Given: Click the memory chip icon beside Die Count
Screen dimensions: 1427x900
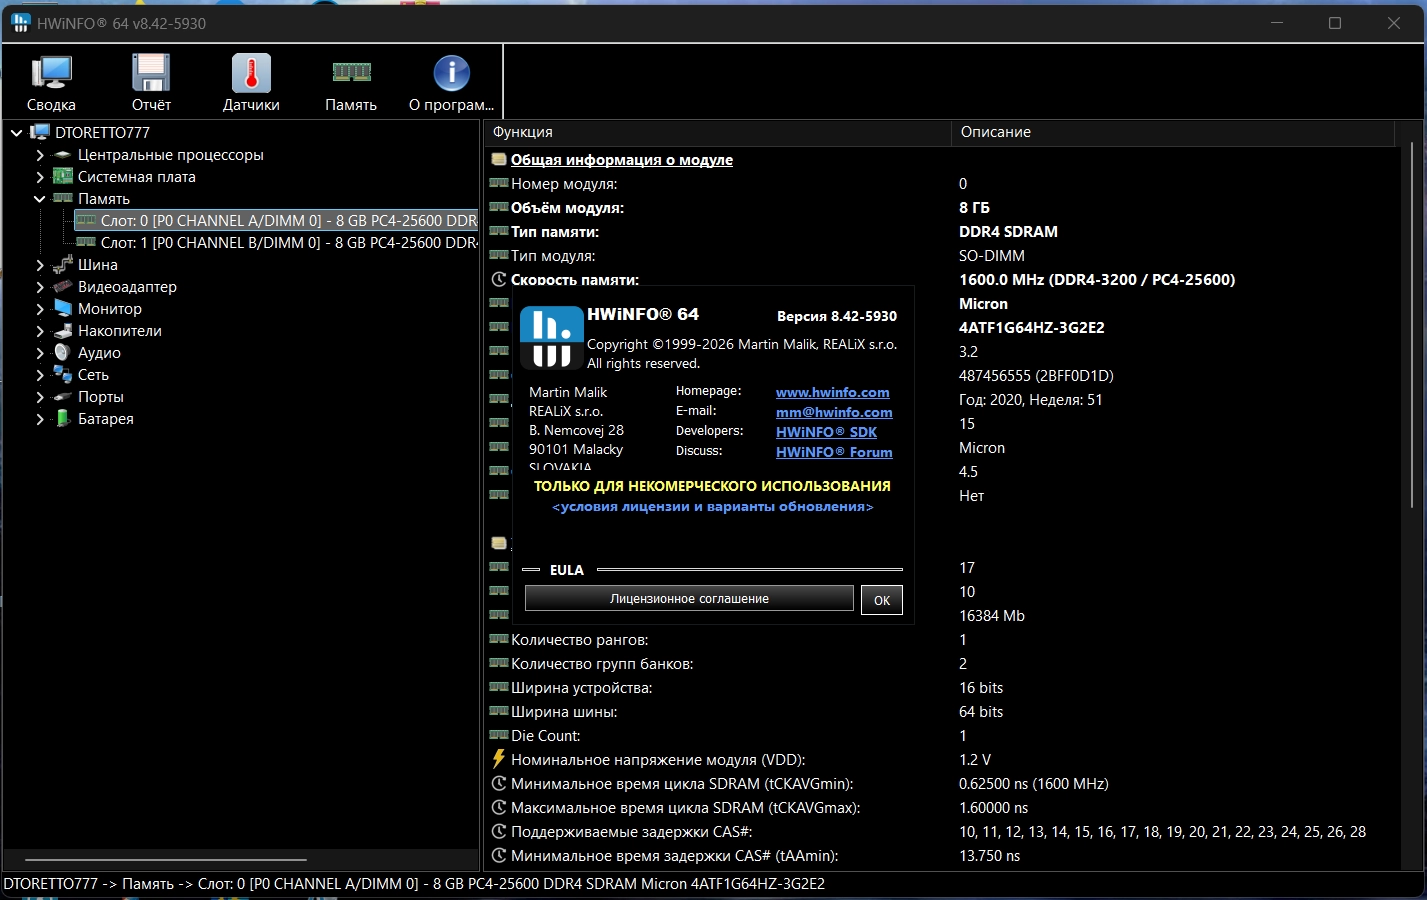Looking at the screenshot, I should click(499, 735).
